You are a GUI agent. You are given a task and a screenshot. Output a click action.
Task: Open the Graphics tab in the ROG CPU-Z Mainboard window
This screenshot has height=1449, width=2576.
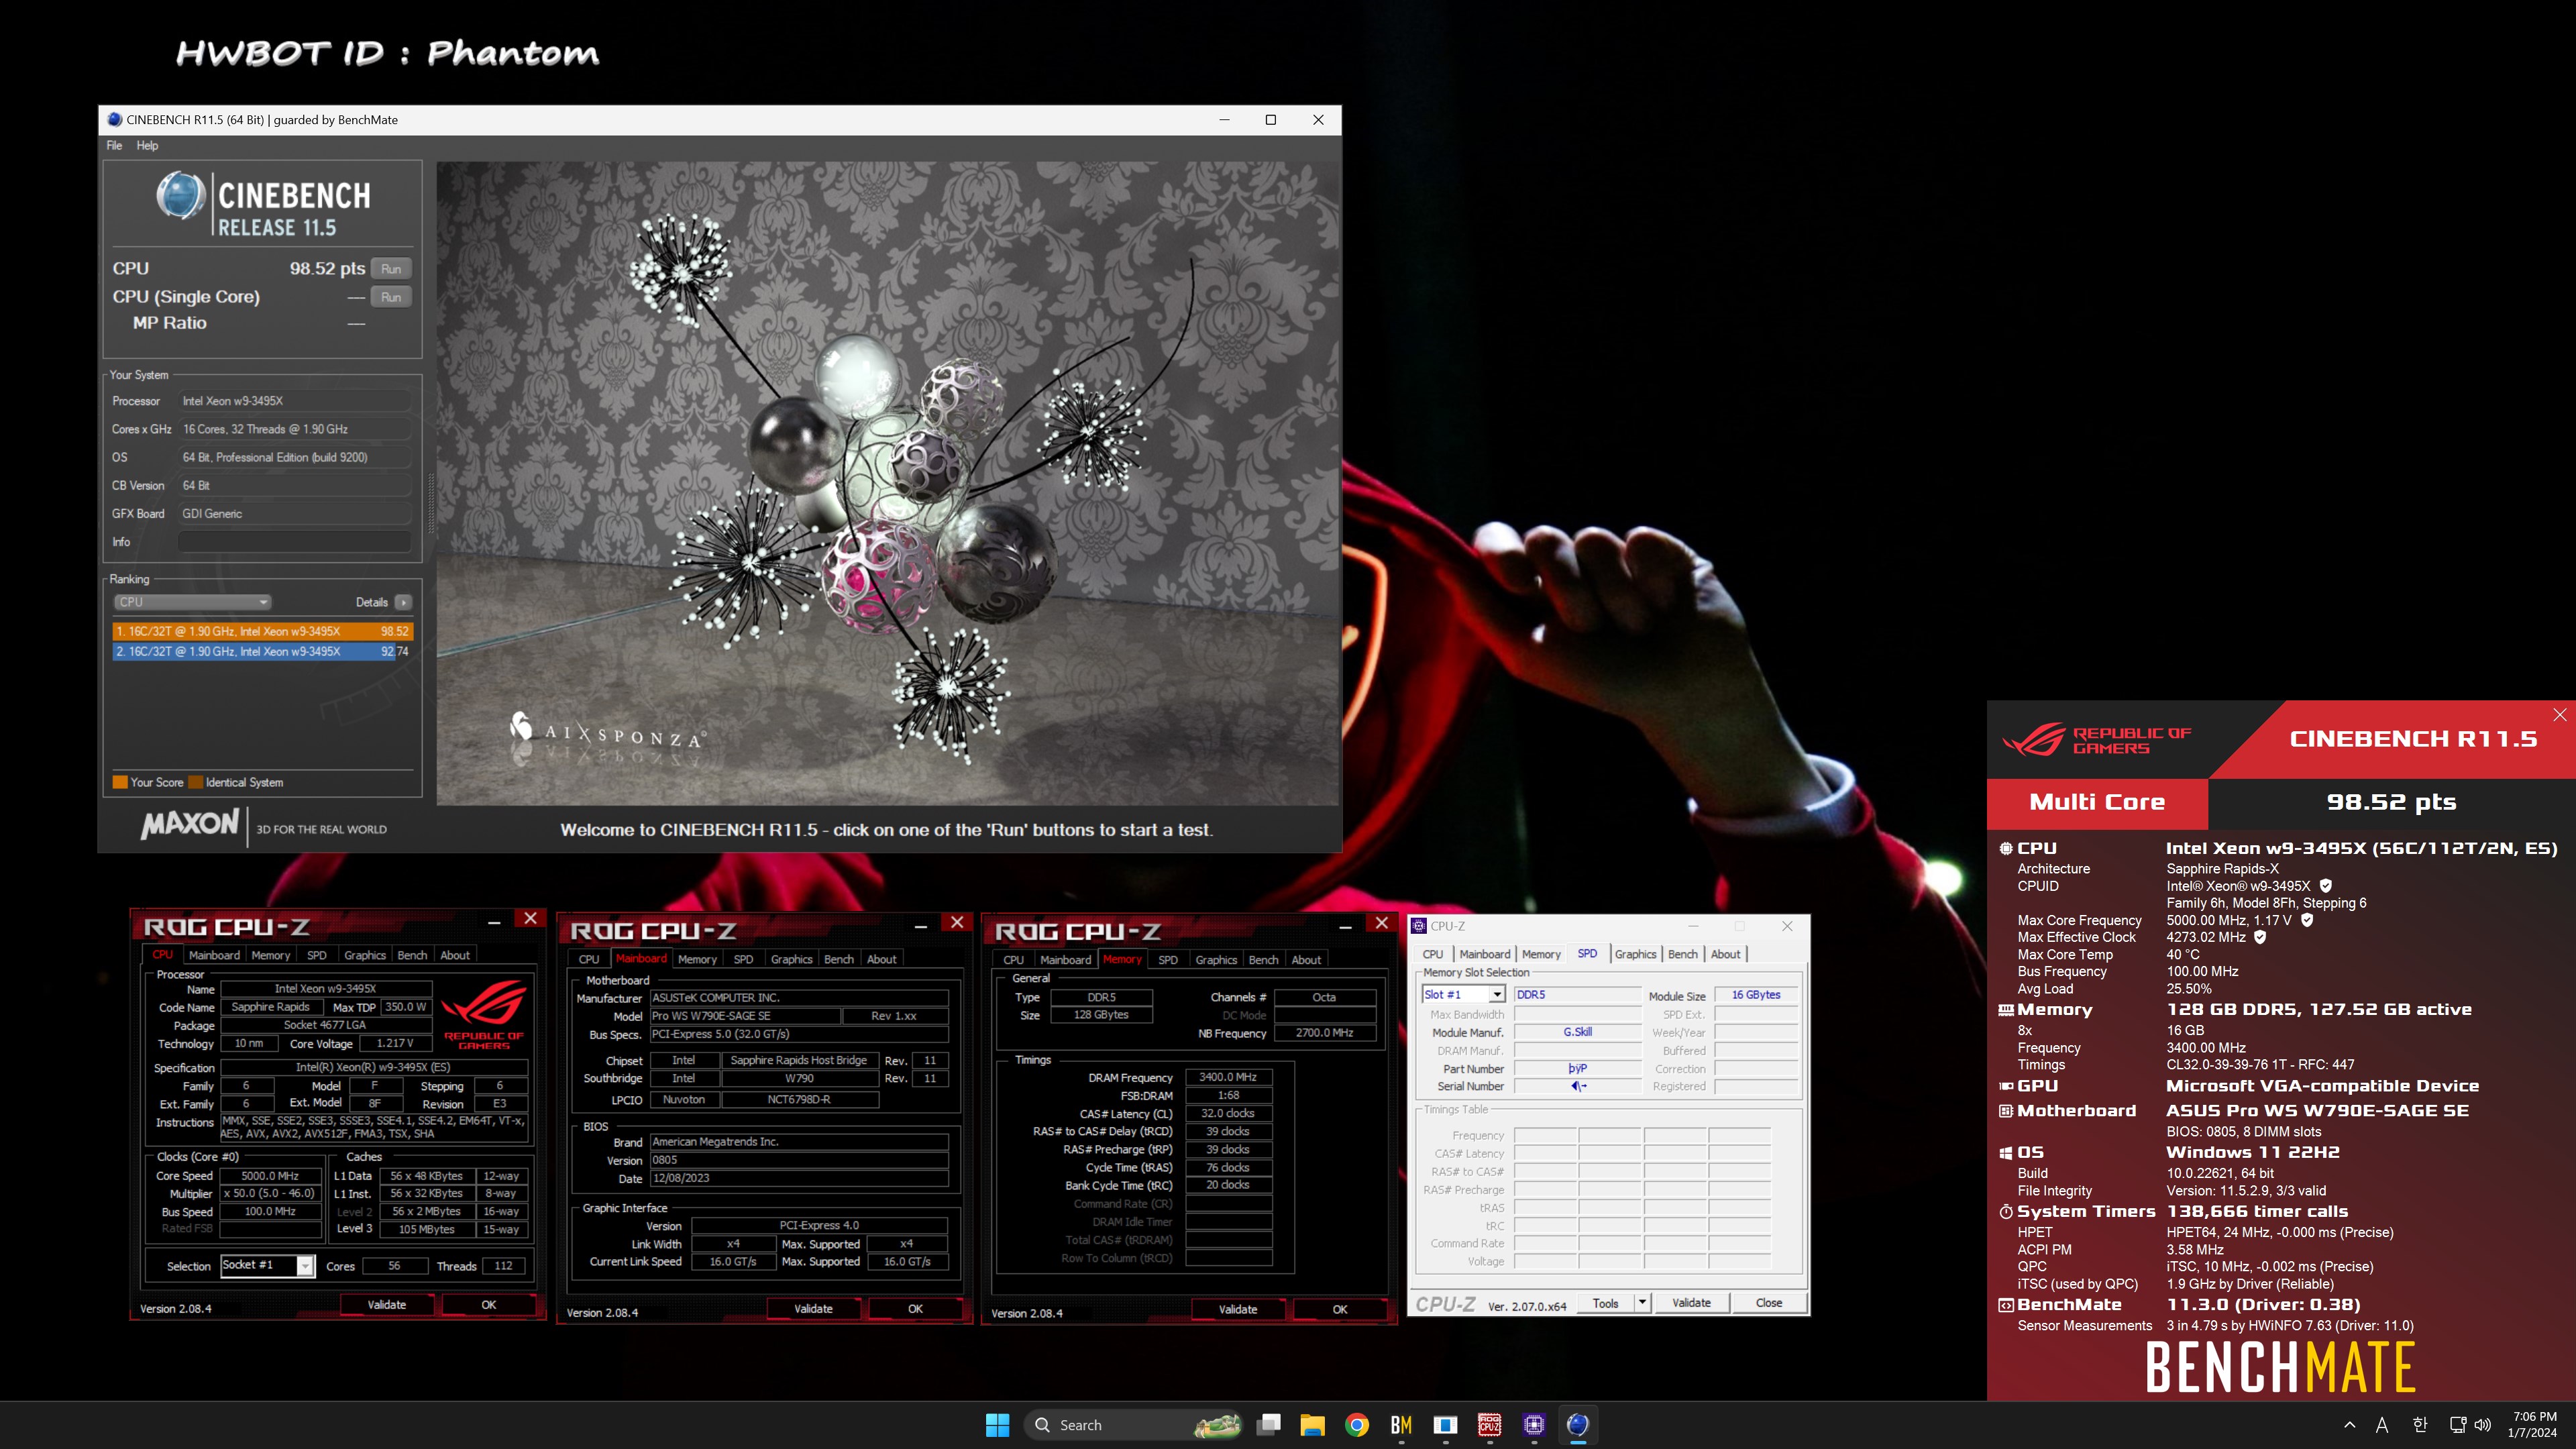(791, 959)
